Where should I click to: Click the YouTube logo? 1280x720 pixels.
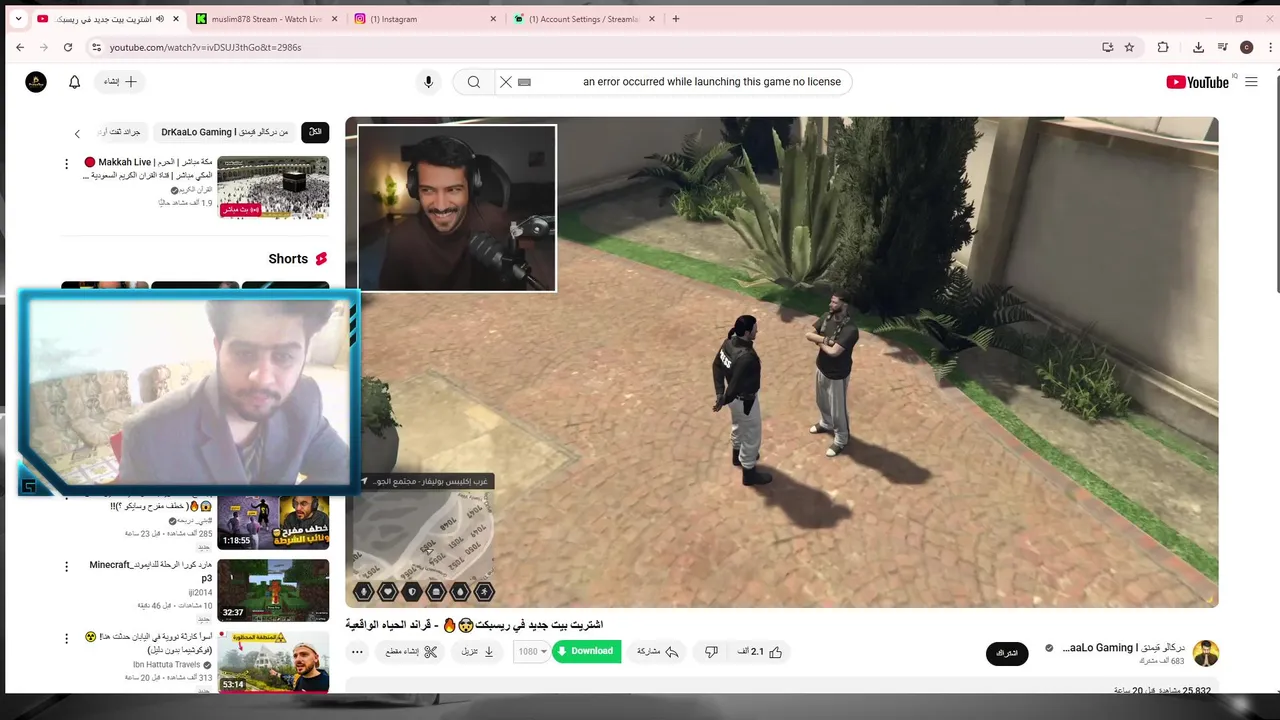pos(1197,82)
